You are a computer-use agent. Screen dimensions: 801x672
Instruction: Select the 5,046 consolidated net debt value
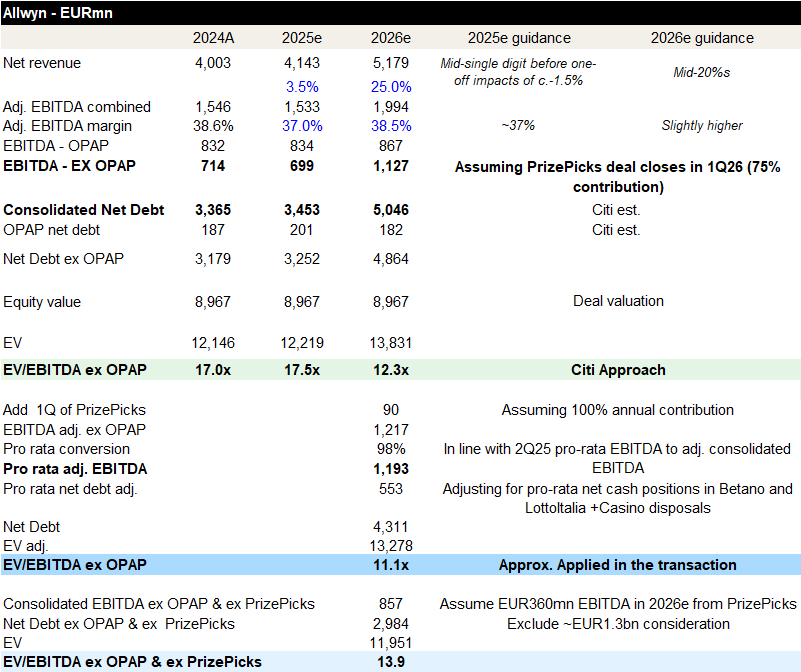[392, 210]
